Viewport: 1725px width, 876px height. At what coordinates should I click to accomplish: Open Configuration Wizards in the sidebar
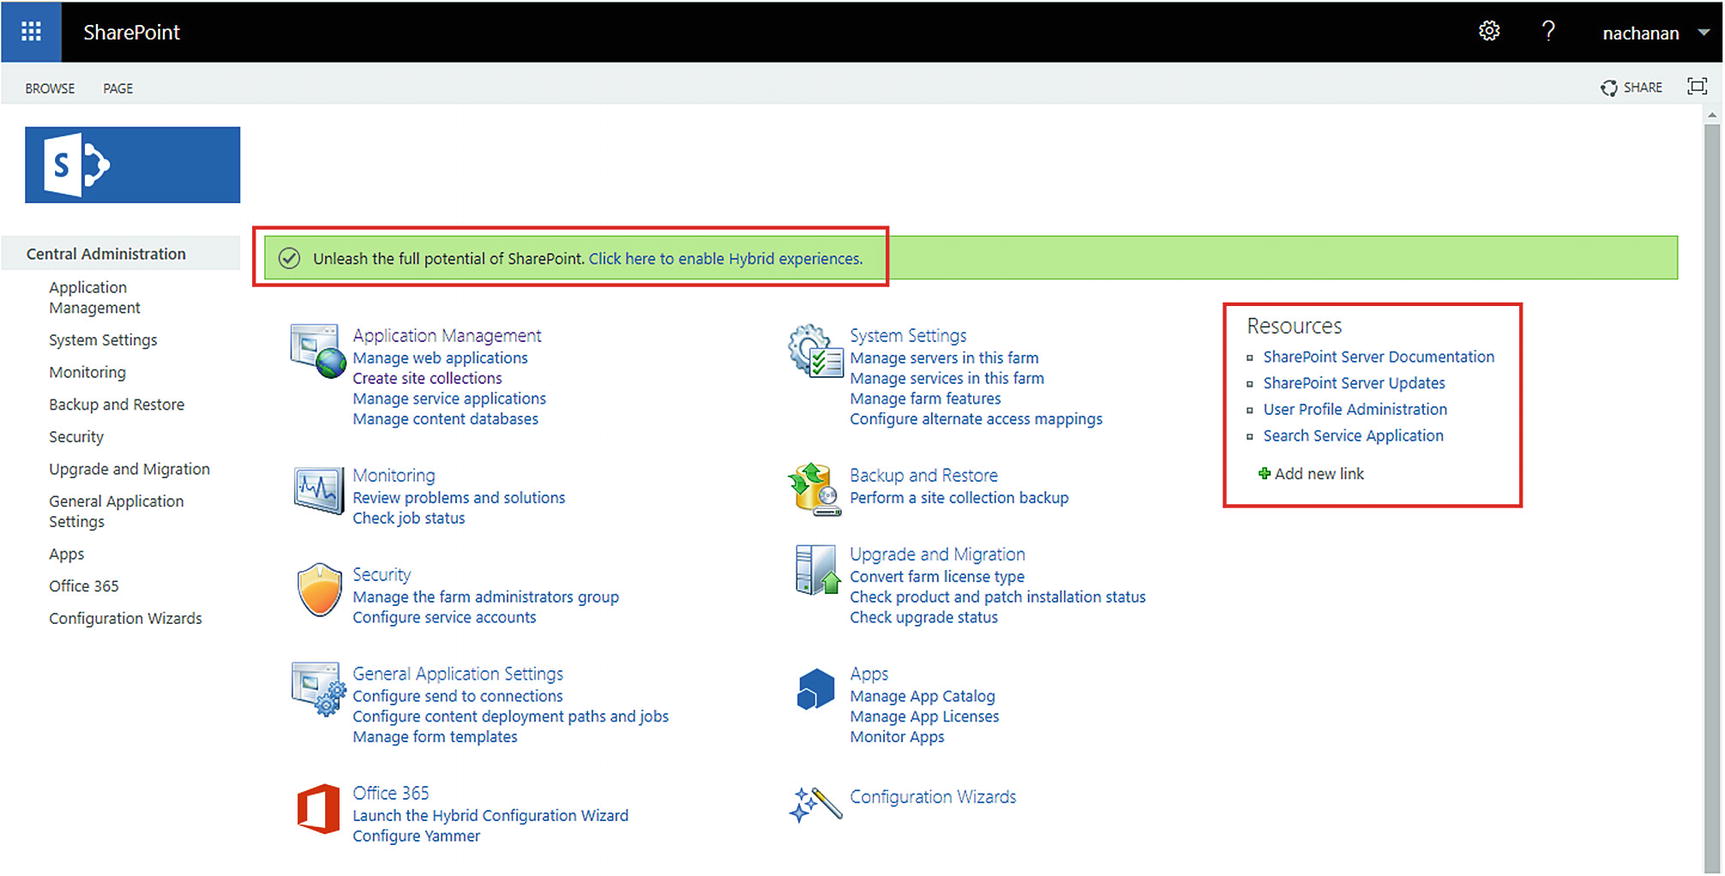pyautogui.click(x=125, y=618)
